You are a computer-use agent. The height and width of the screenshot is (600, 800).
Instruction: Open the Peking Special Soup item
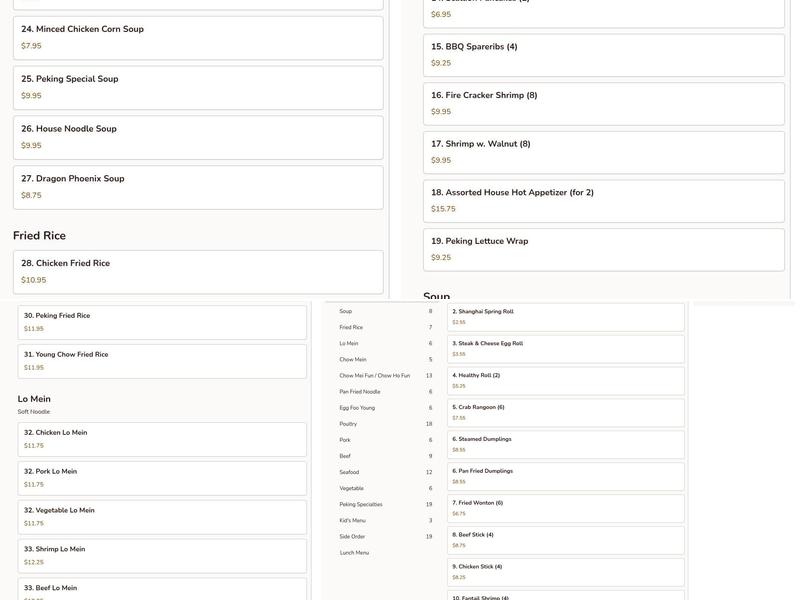(197, 88)
